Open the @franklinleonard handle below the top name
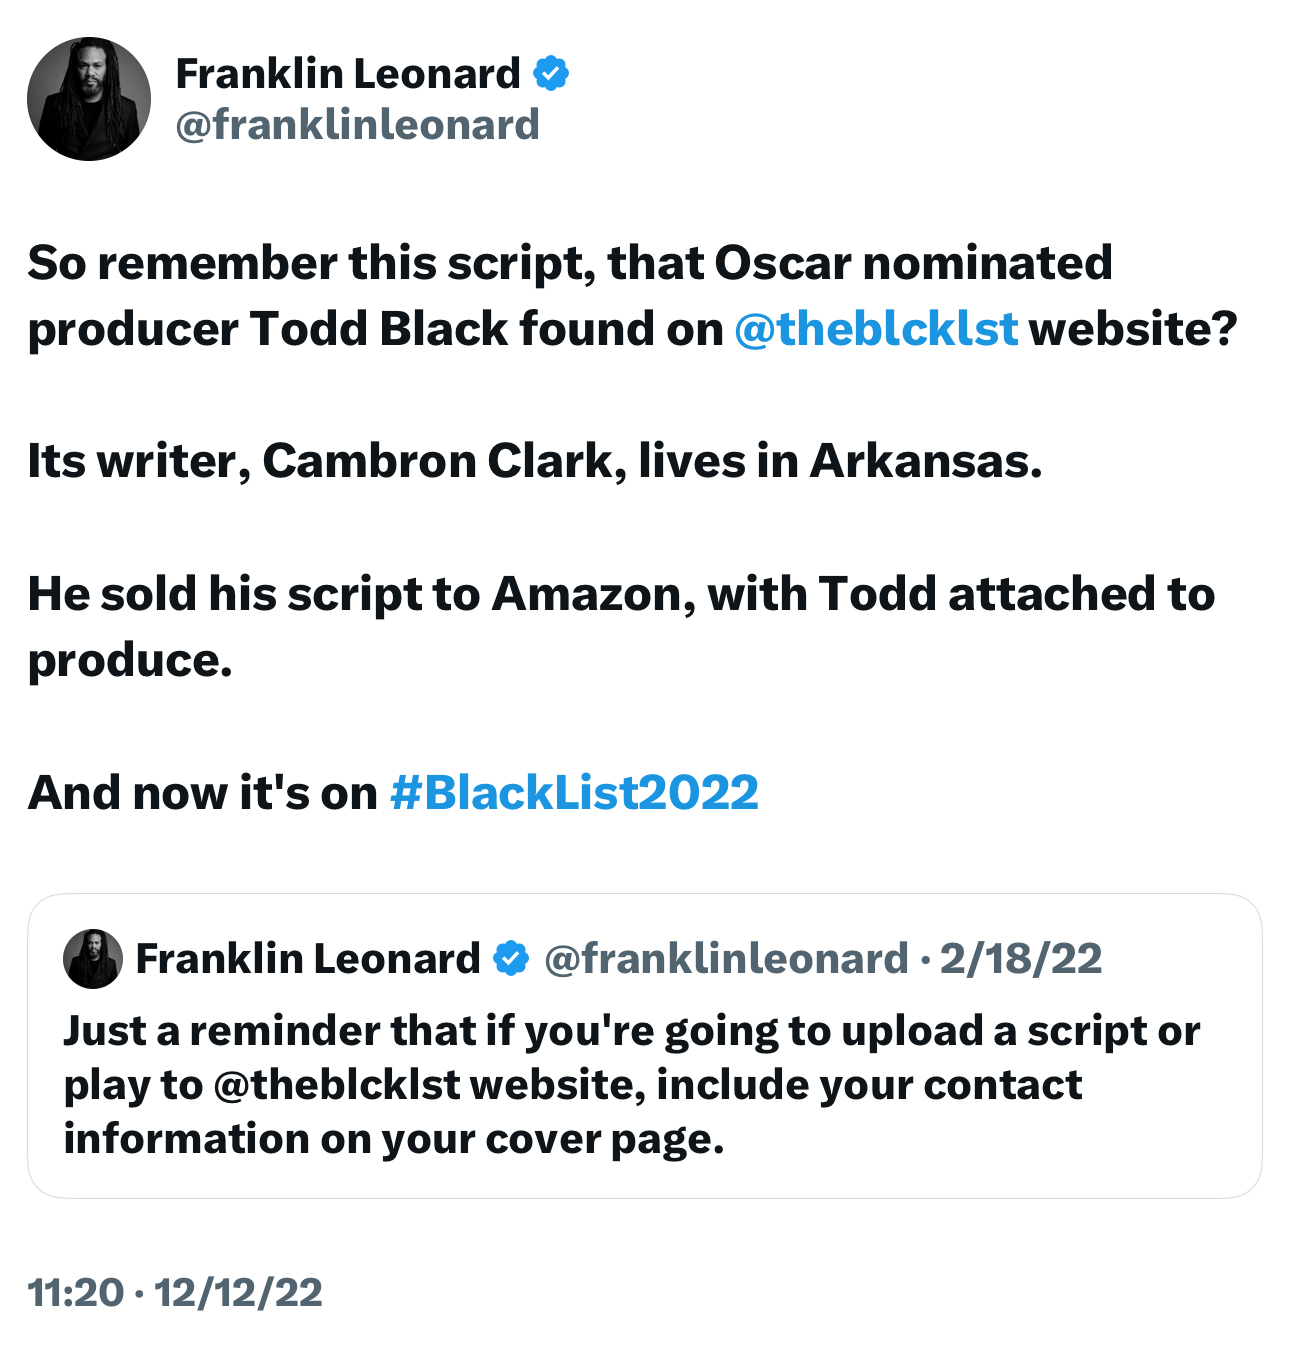The image size is (1290, 1346). coord(357,125)
